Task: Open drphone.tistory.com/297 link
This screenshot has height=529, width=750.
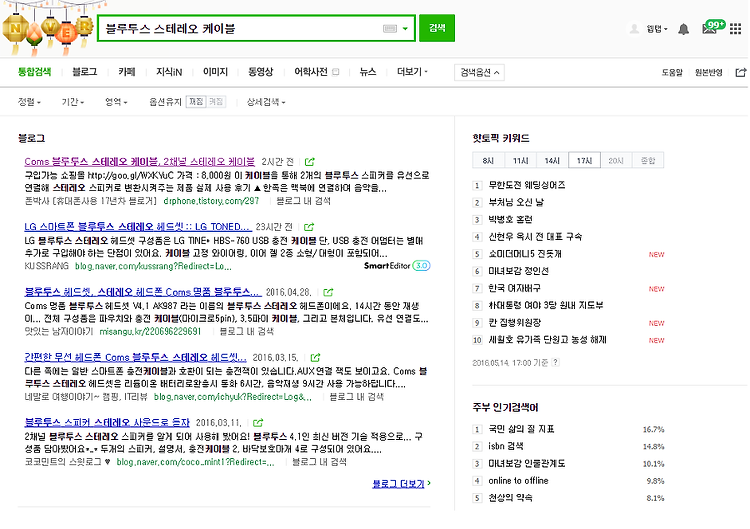Action: (211, 201)
